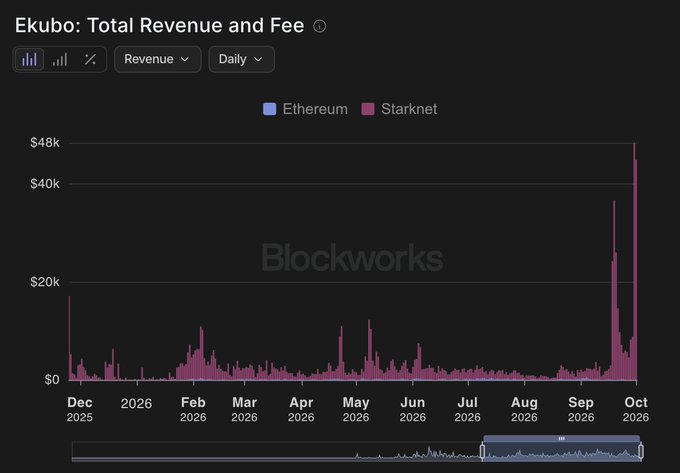Click the Sep 2026 x-axis label

click(x=581, y=409)
